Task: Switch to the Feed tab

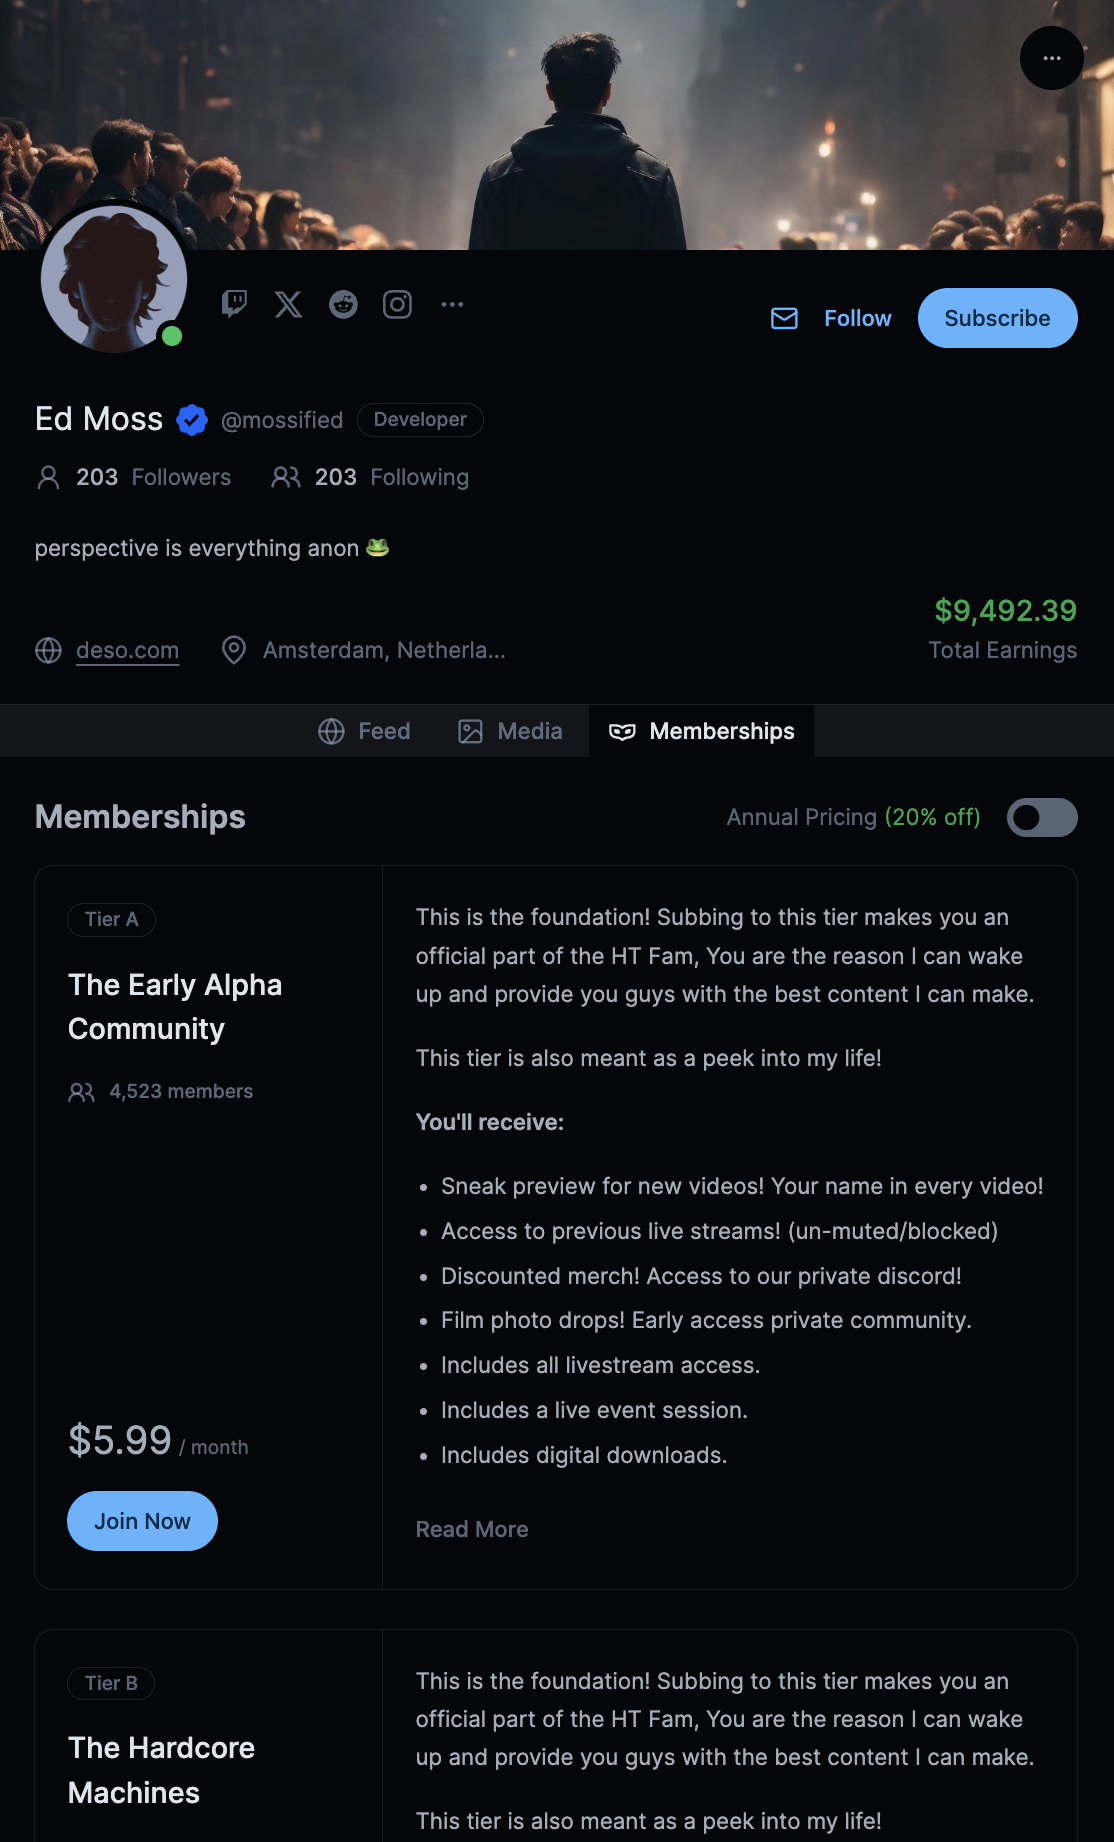Action: pyautogui.click(x=364, y=731)
